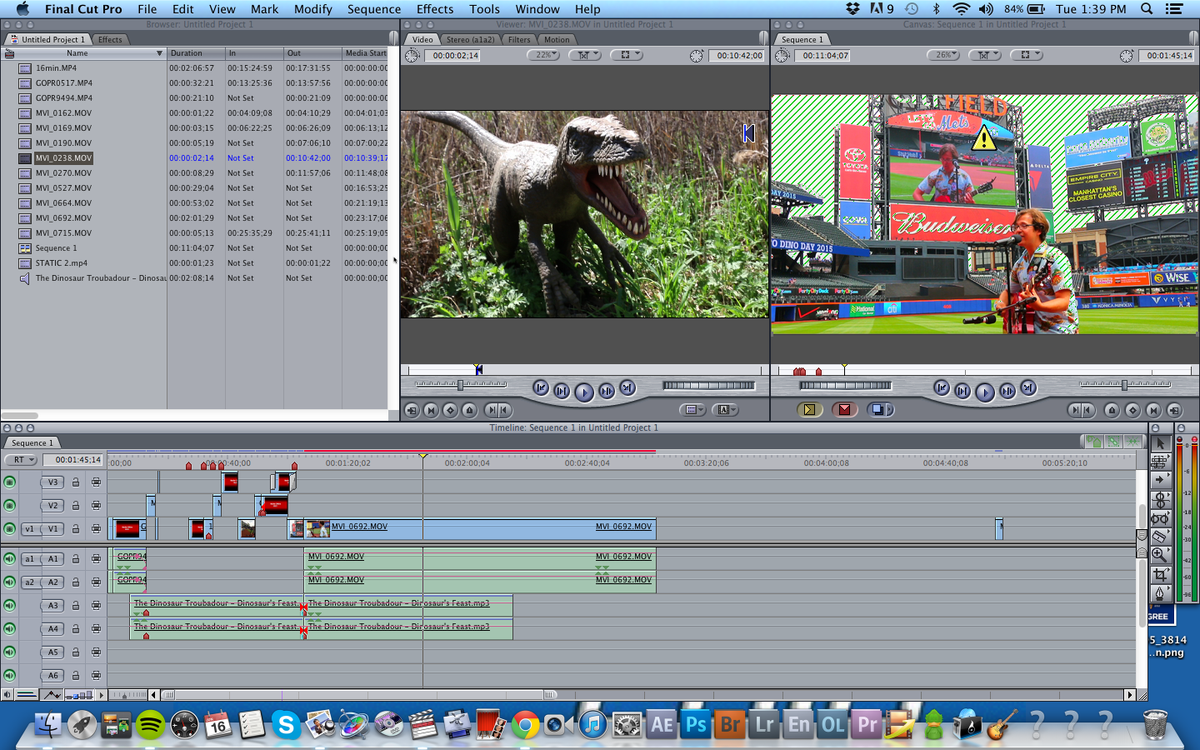Select the Zoom In tool
This screenshot has width=1200, height=750.
click(1160, 555)
